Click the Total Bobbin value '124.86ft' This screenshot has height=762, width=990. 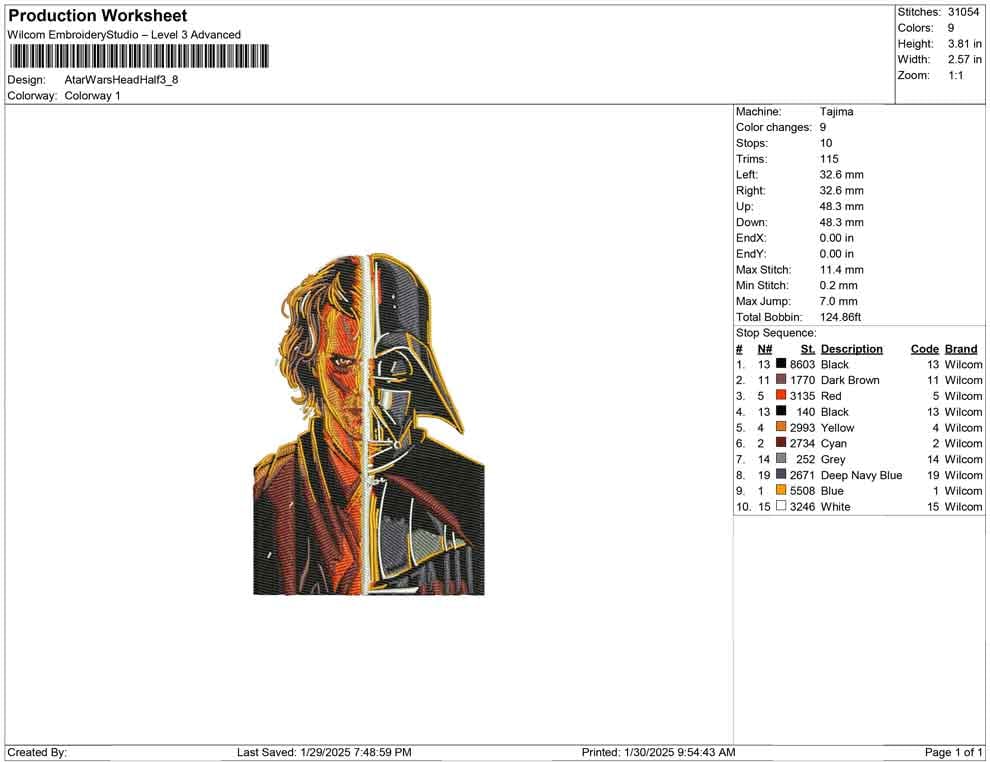pyautogui.click(x=840, y=317)
